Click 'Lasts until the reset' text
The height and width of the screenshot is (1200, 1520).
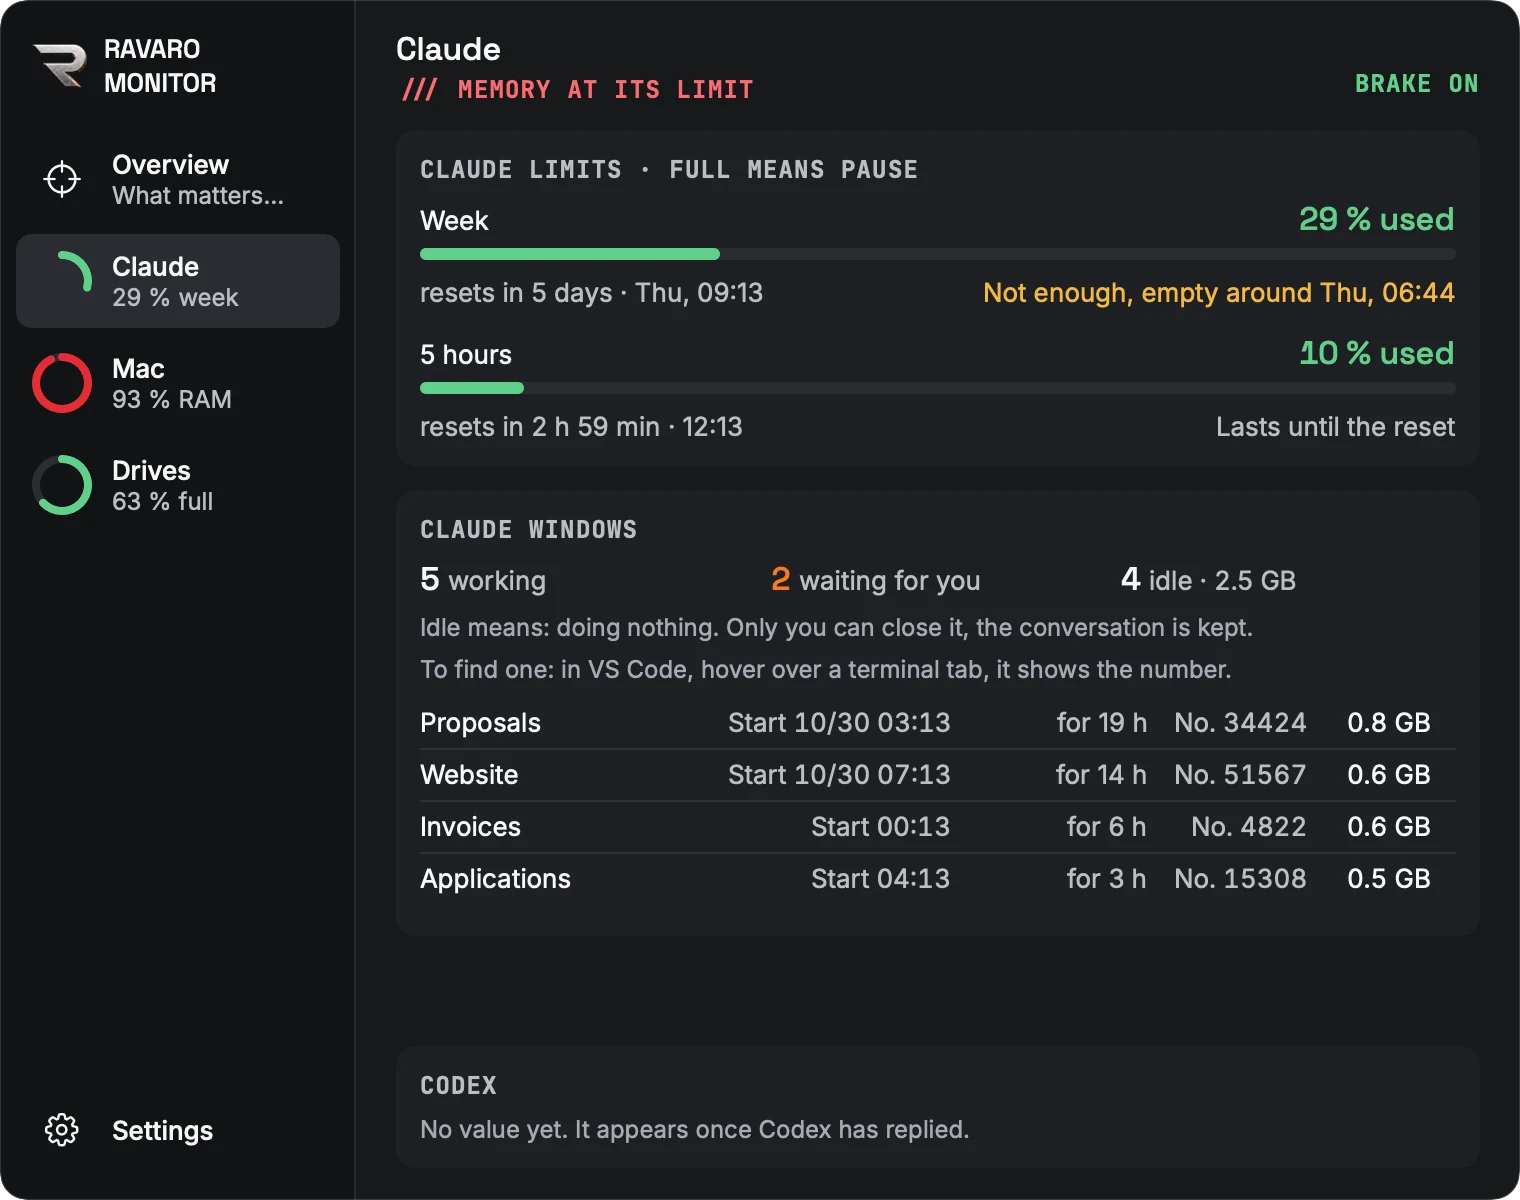point(1335,427)
